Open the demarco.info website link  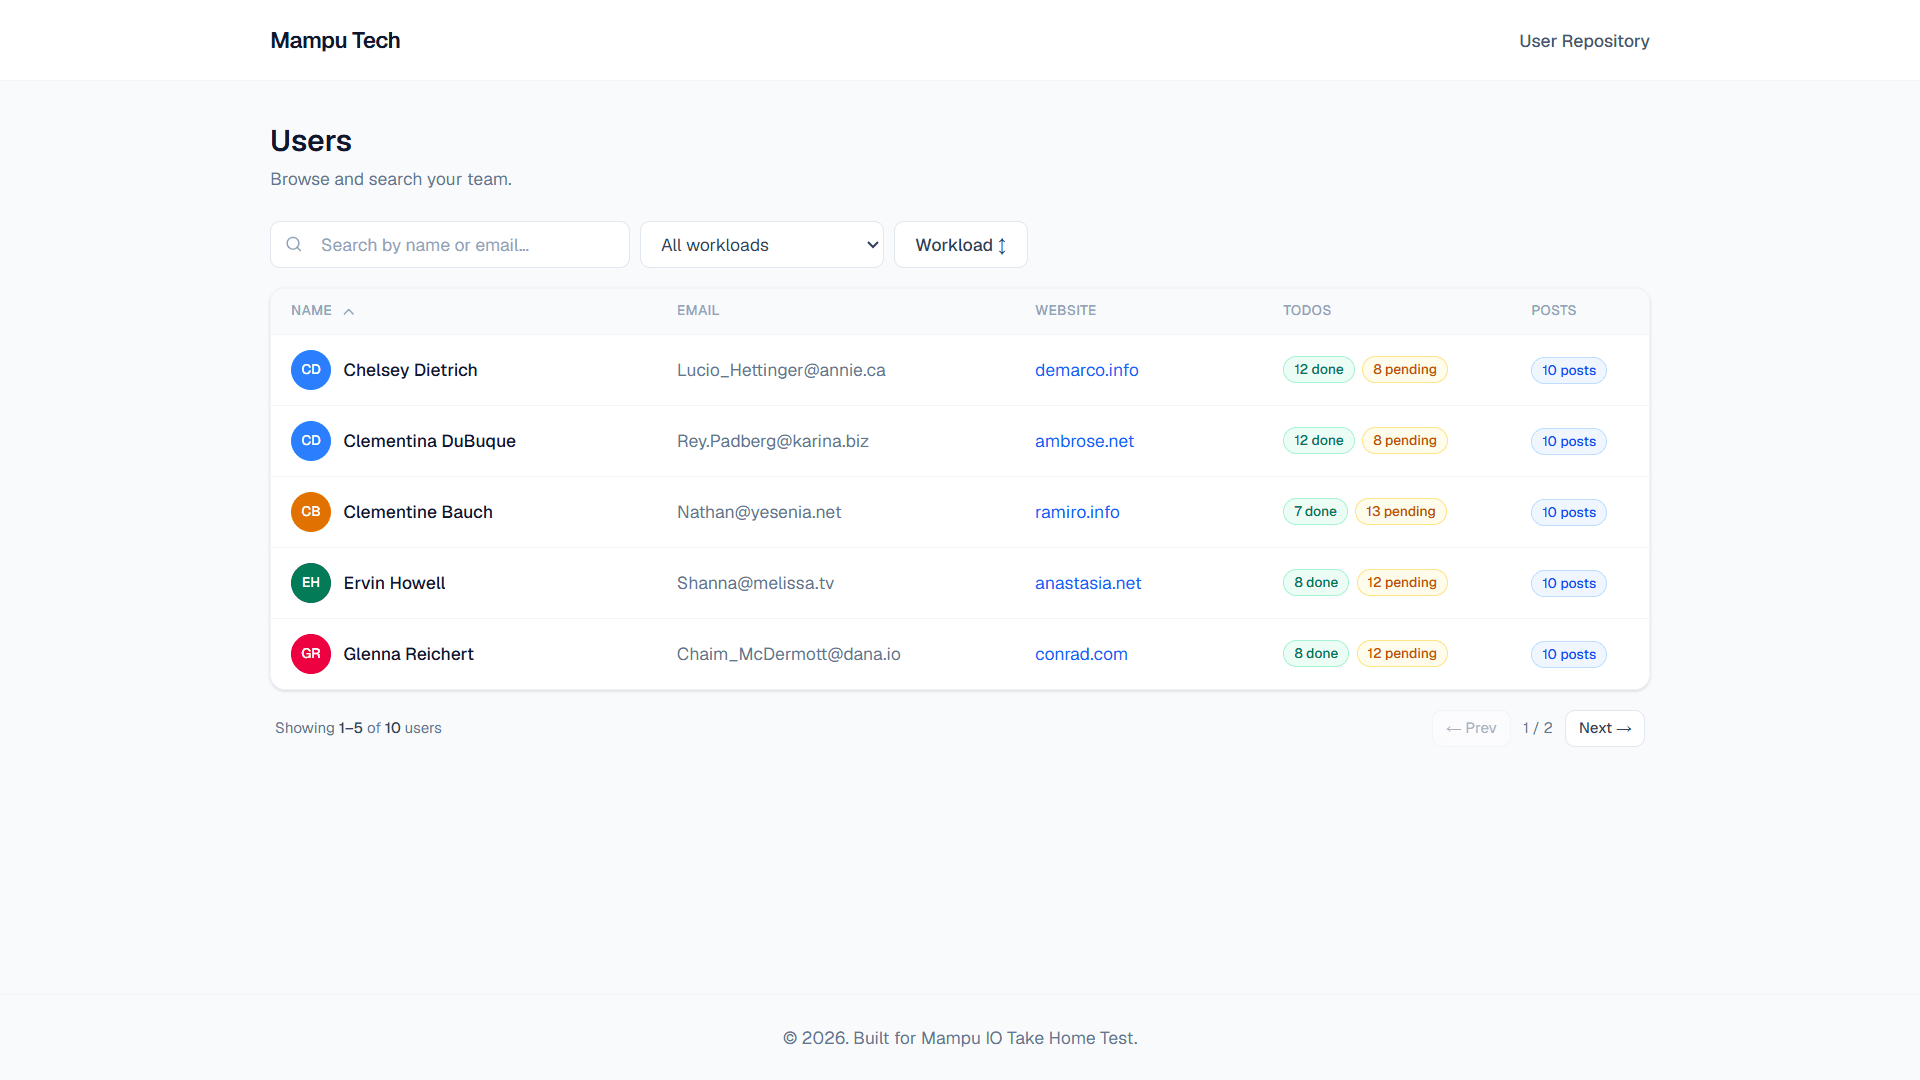pyautogui.click(x=1086, y=370)
